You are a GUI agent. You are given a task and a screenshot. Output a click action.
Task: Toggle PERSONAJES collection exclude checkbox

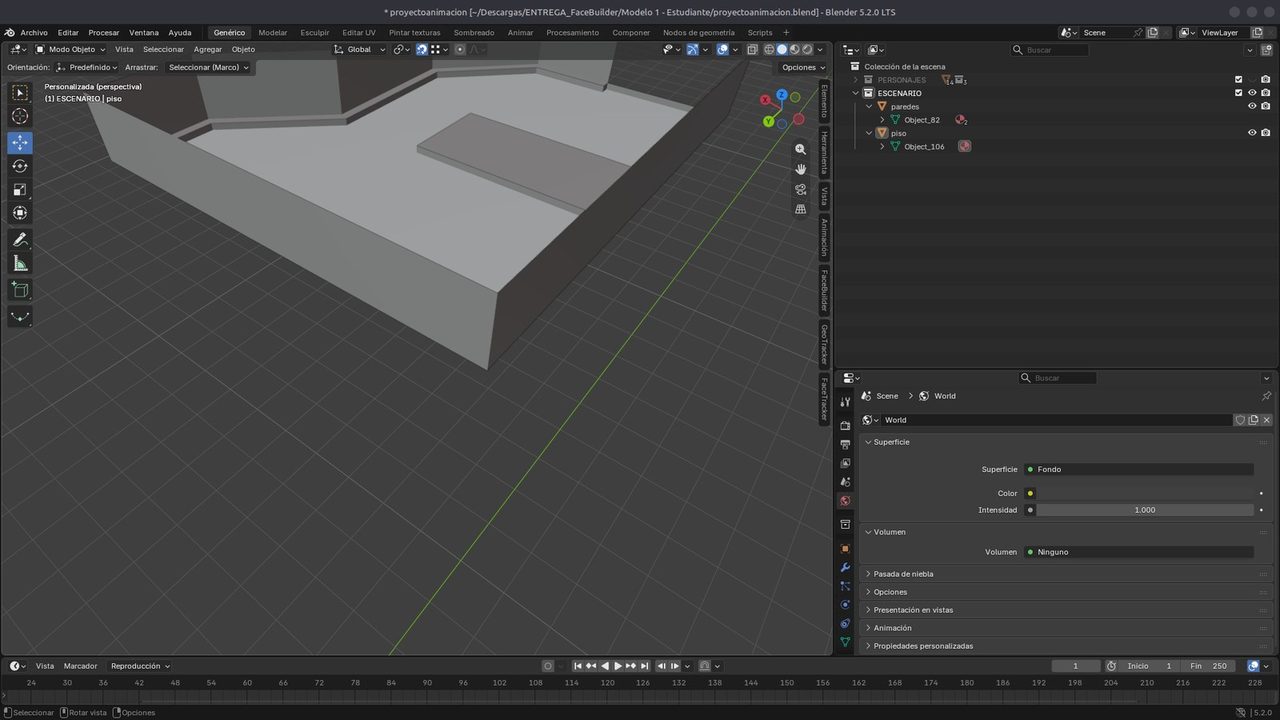click(1238, 80)
